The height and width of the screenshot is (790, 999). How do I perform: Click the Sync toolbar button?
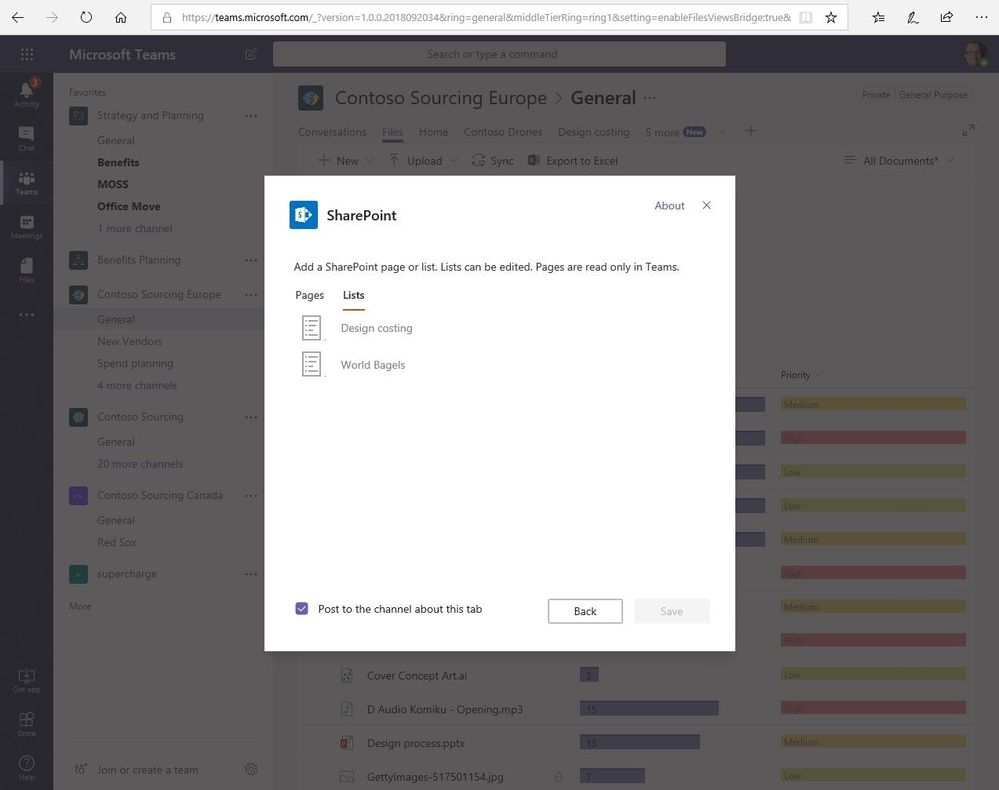[492, 161]
